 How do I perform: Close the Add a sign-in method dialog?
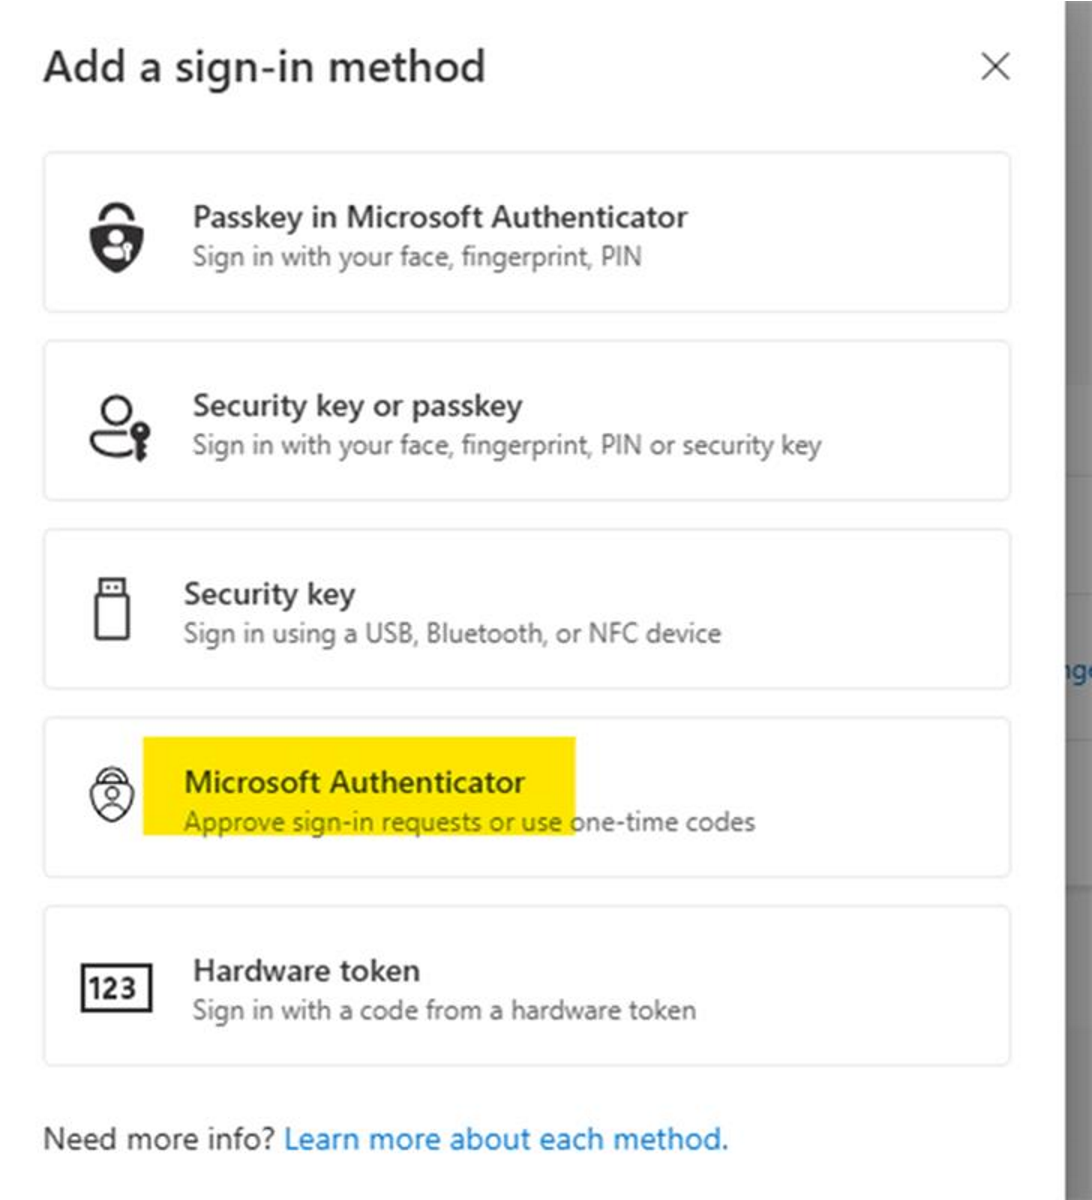point(996,67)
